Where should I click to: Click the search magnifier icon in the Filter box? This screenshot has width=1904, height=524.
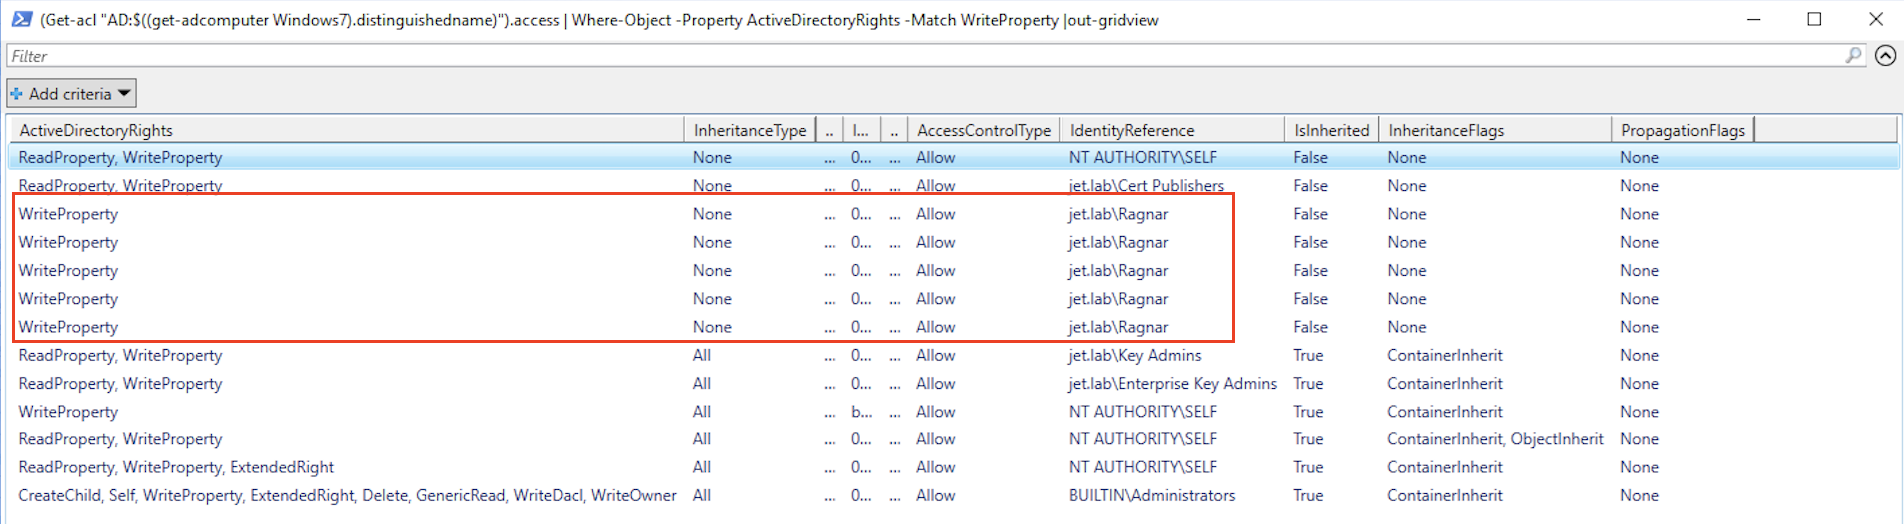1853,56
